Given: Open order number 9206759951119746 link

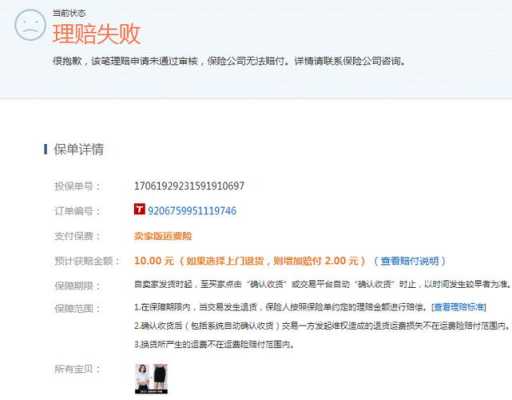Looking at the screenshot, I should (192, 211).
